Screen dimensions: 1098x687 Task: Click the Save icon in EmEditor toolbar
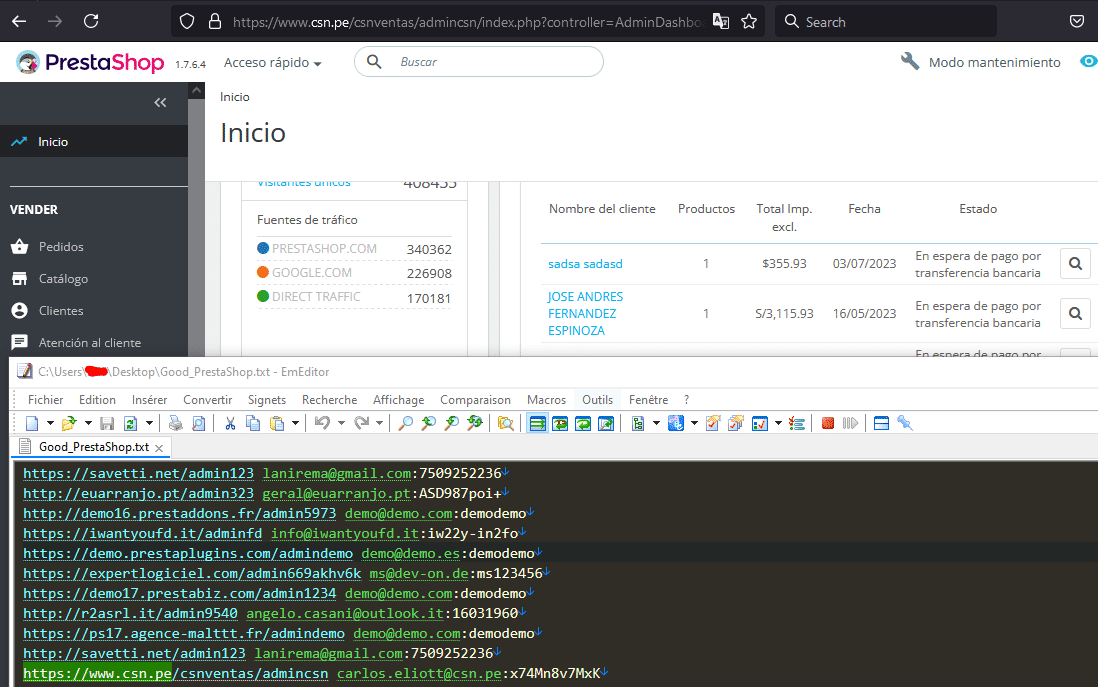point(107,423)
